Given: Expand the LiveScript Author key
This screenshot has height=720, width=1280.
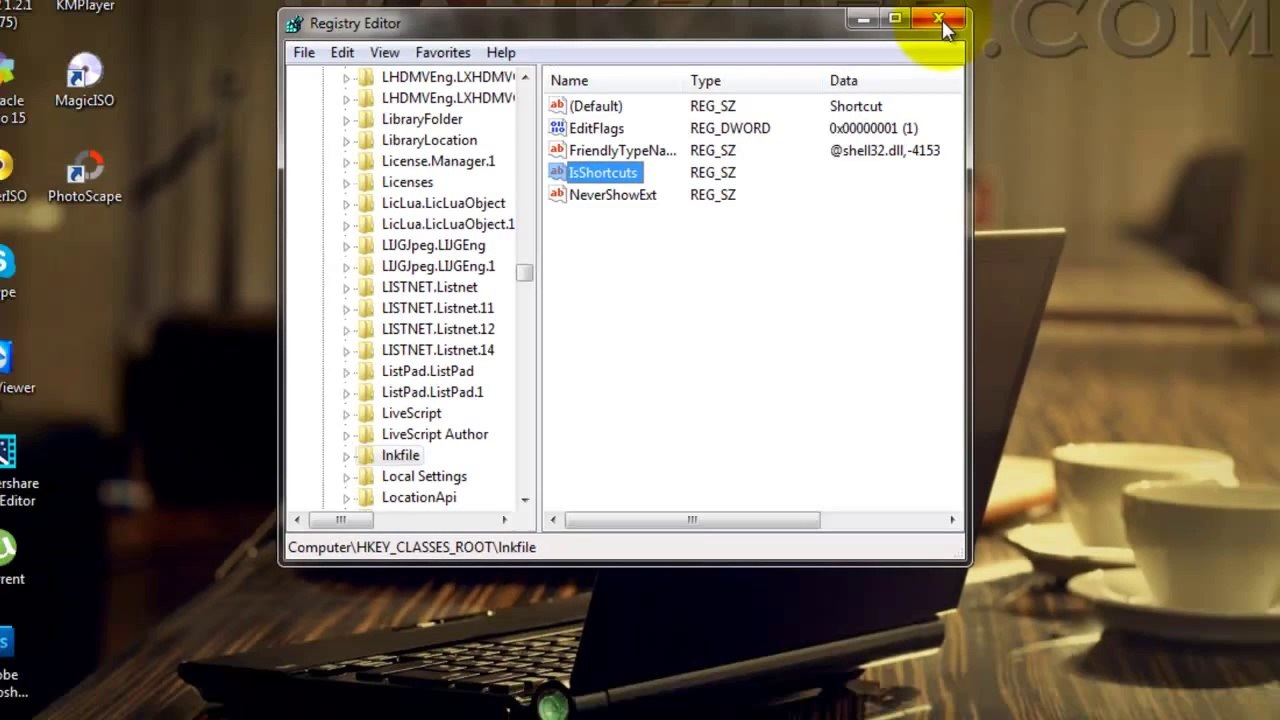Looking at the screenshot, I should (347, 435).
